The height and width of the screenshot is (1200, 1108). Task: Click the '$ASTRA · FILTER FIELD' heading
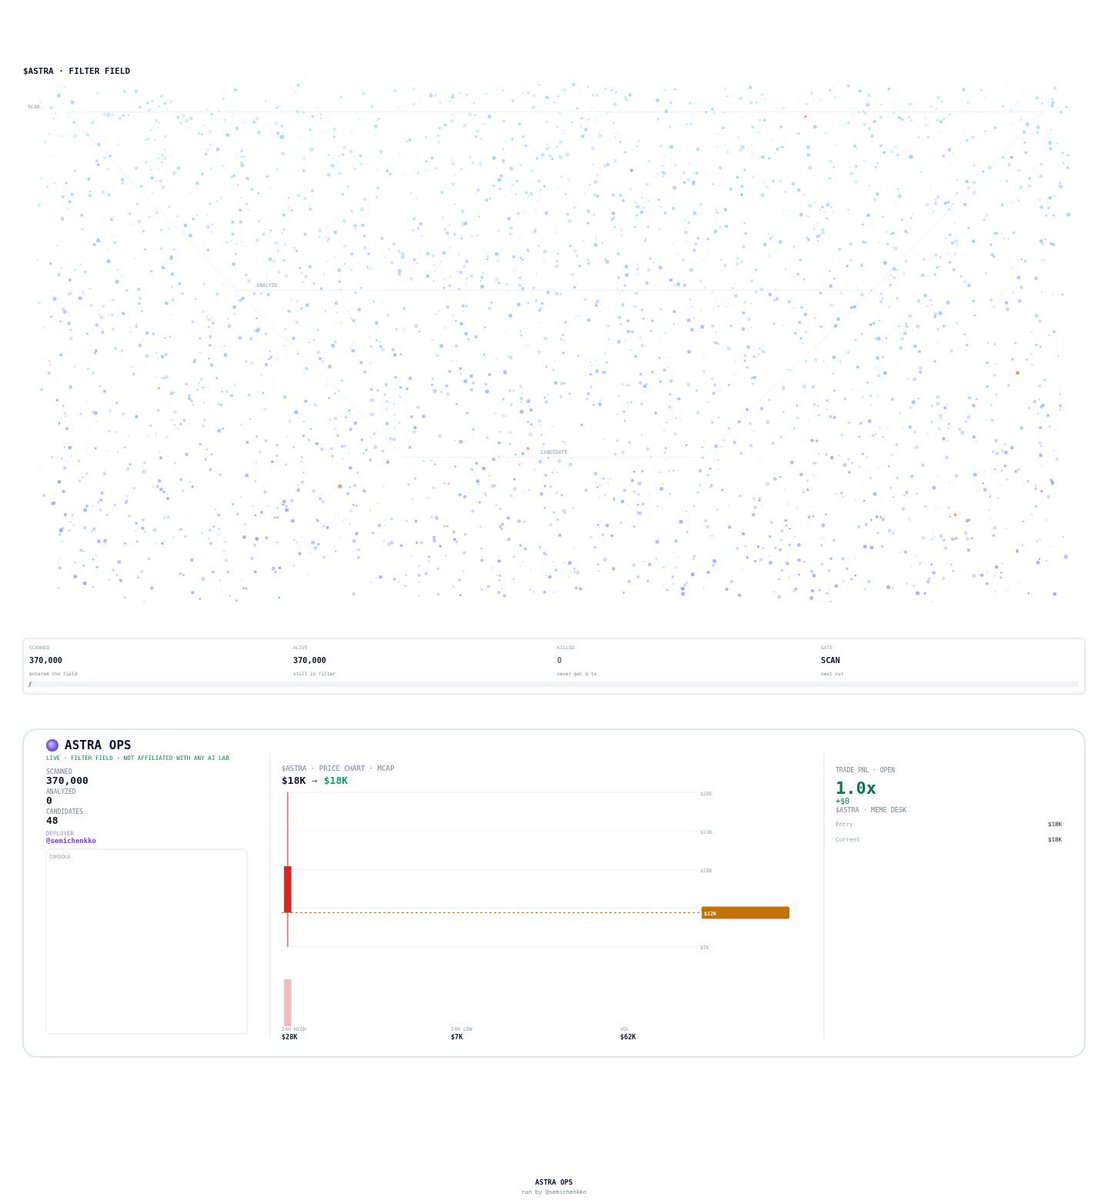coord(77,71)
